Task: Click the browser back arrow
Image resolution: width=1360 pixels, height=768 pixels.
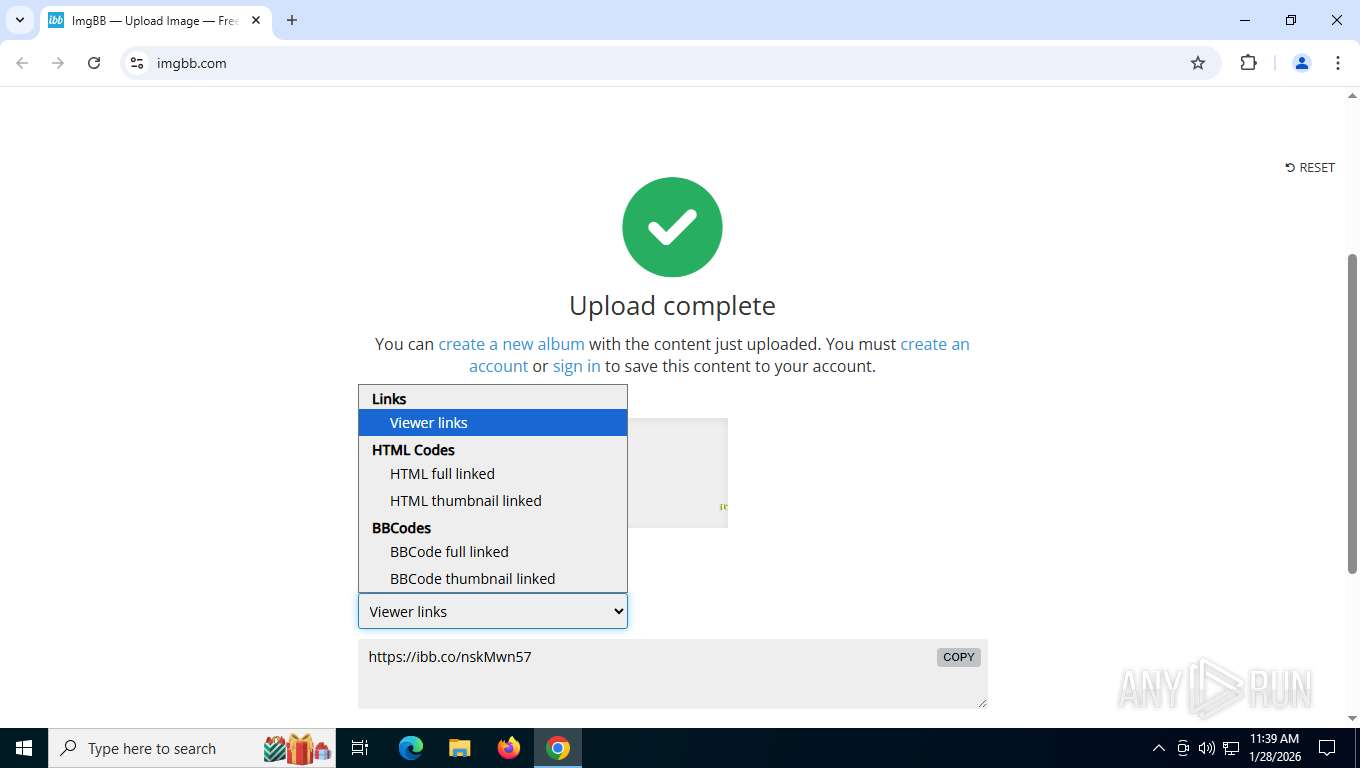Action: click(x=22, y=63)
